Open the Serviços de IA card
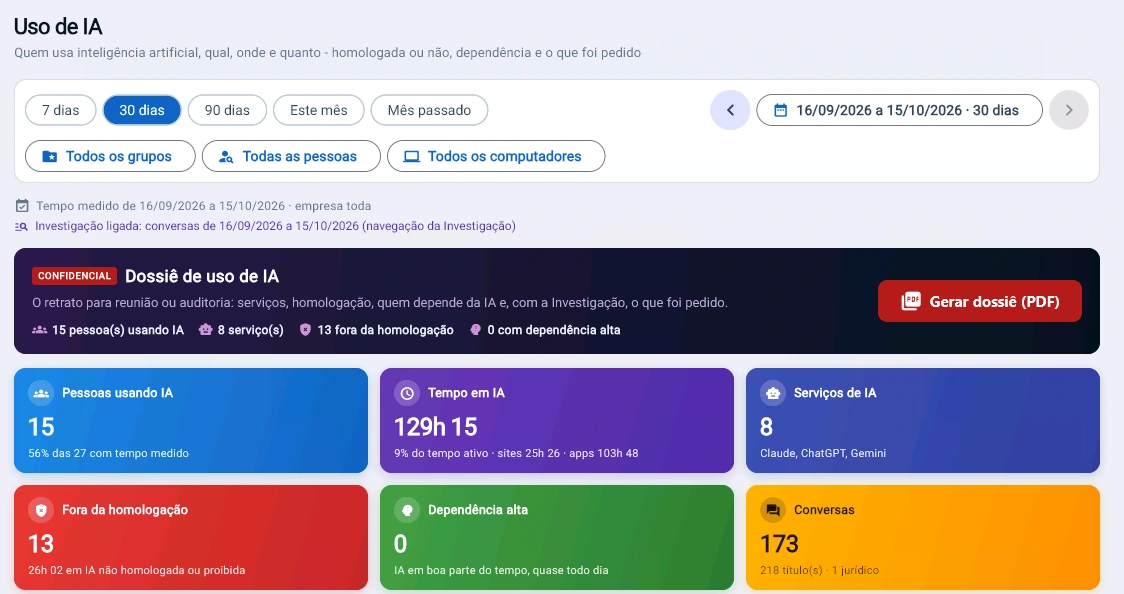Image resolution: width=1124 pixels, height=594 pixels. pyautogui.click(x=923, y=421)
